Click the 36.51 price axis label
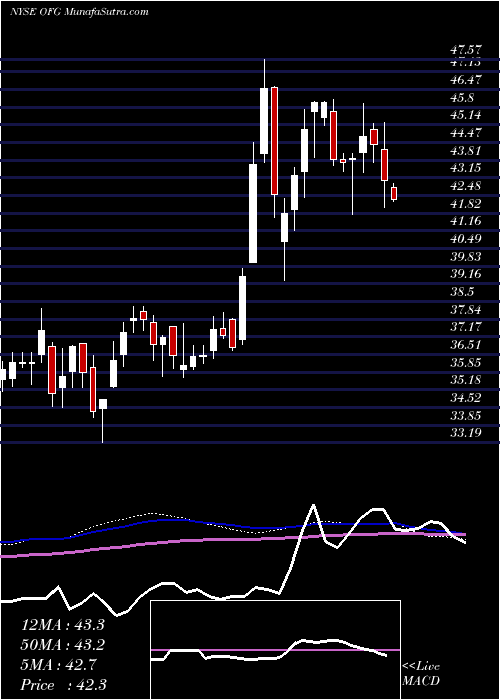The height and width of the screenshot is (700, 500). click(466, 345)
